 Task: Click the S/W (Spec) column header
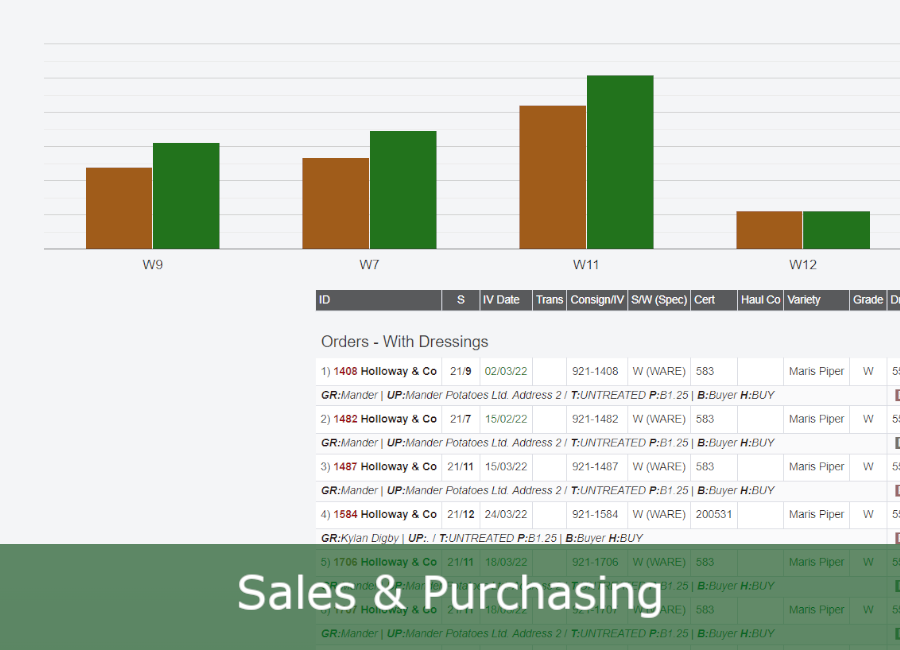tap(658, 300)
